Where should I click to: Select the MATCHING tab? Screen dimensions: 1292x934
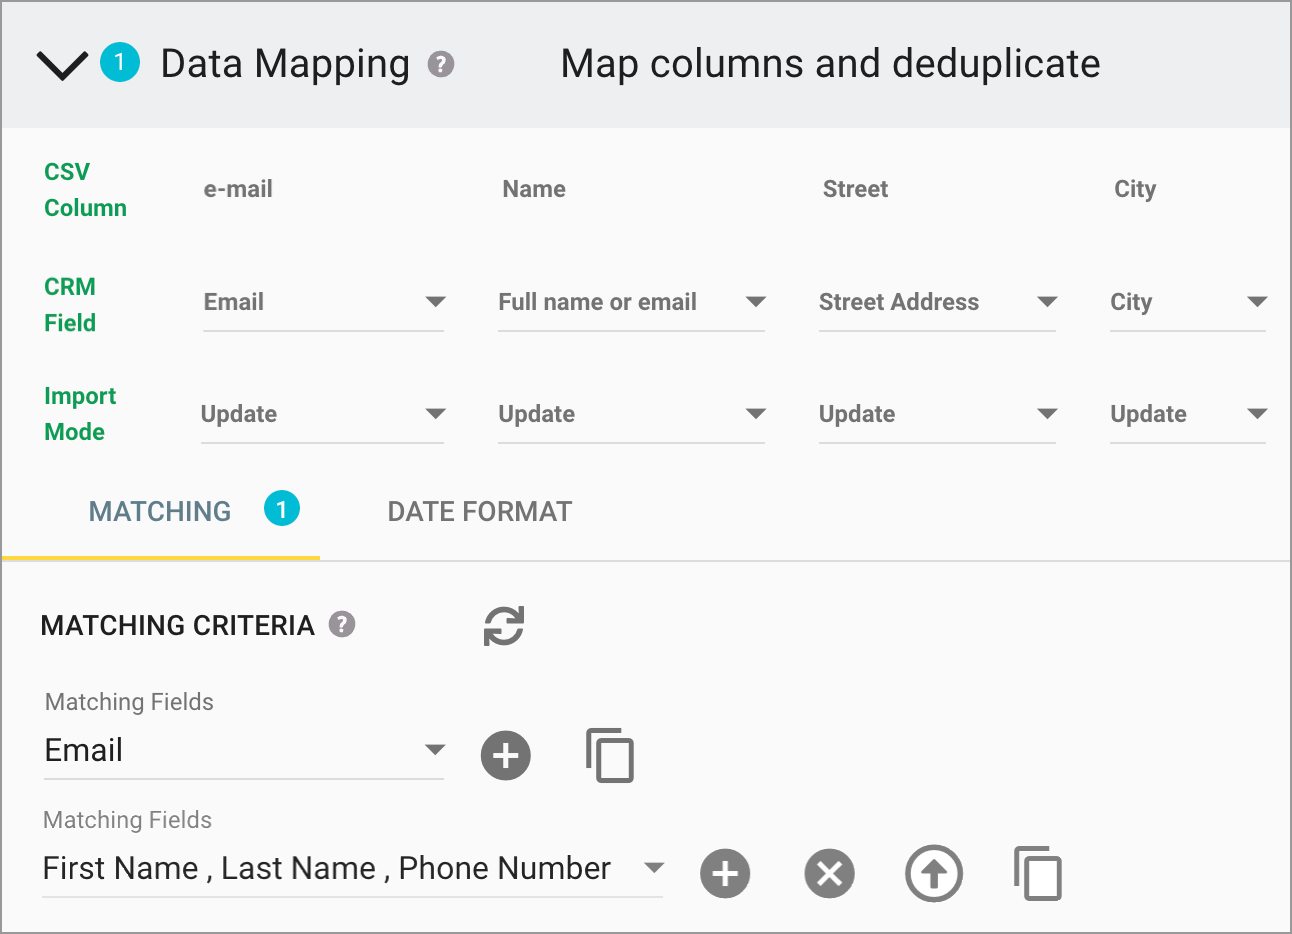click(x=159, y=511)
